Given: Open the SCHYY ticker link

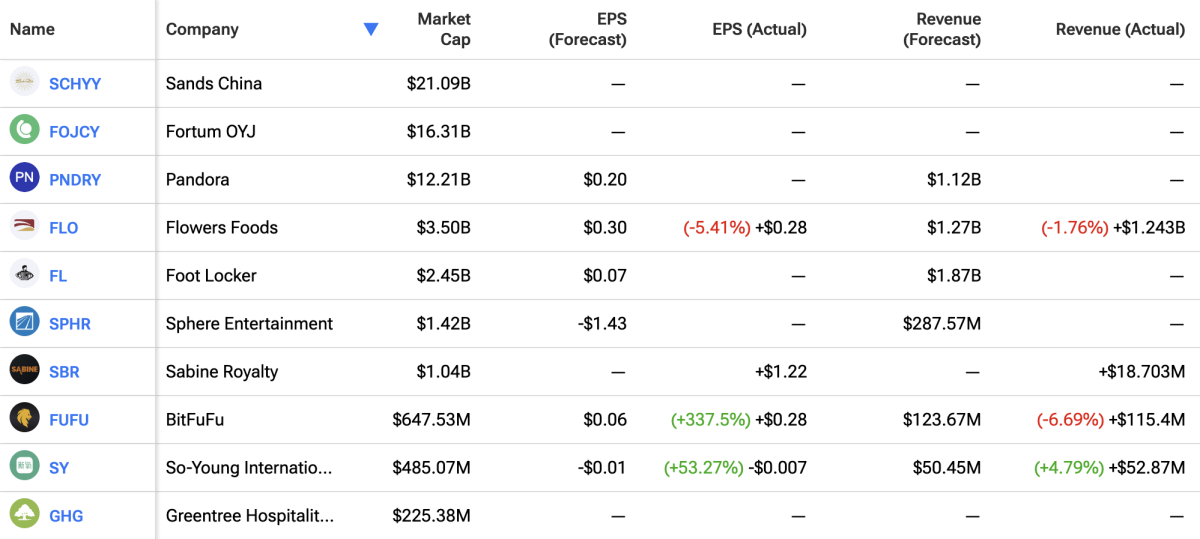Looking at the screenshot, I should pos(75,84).
